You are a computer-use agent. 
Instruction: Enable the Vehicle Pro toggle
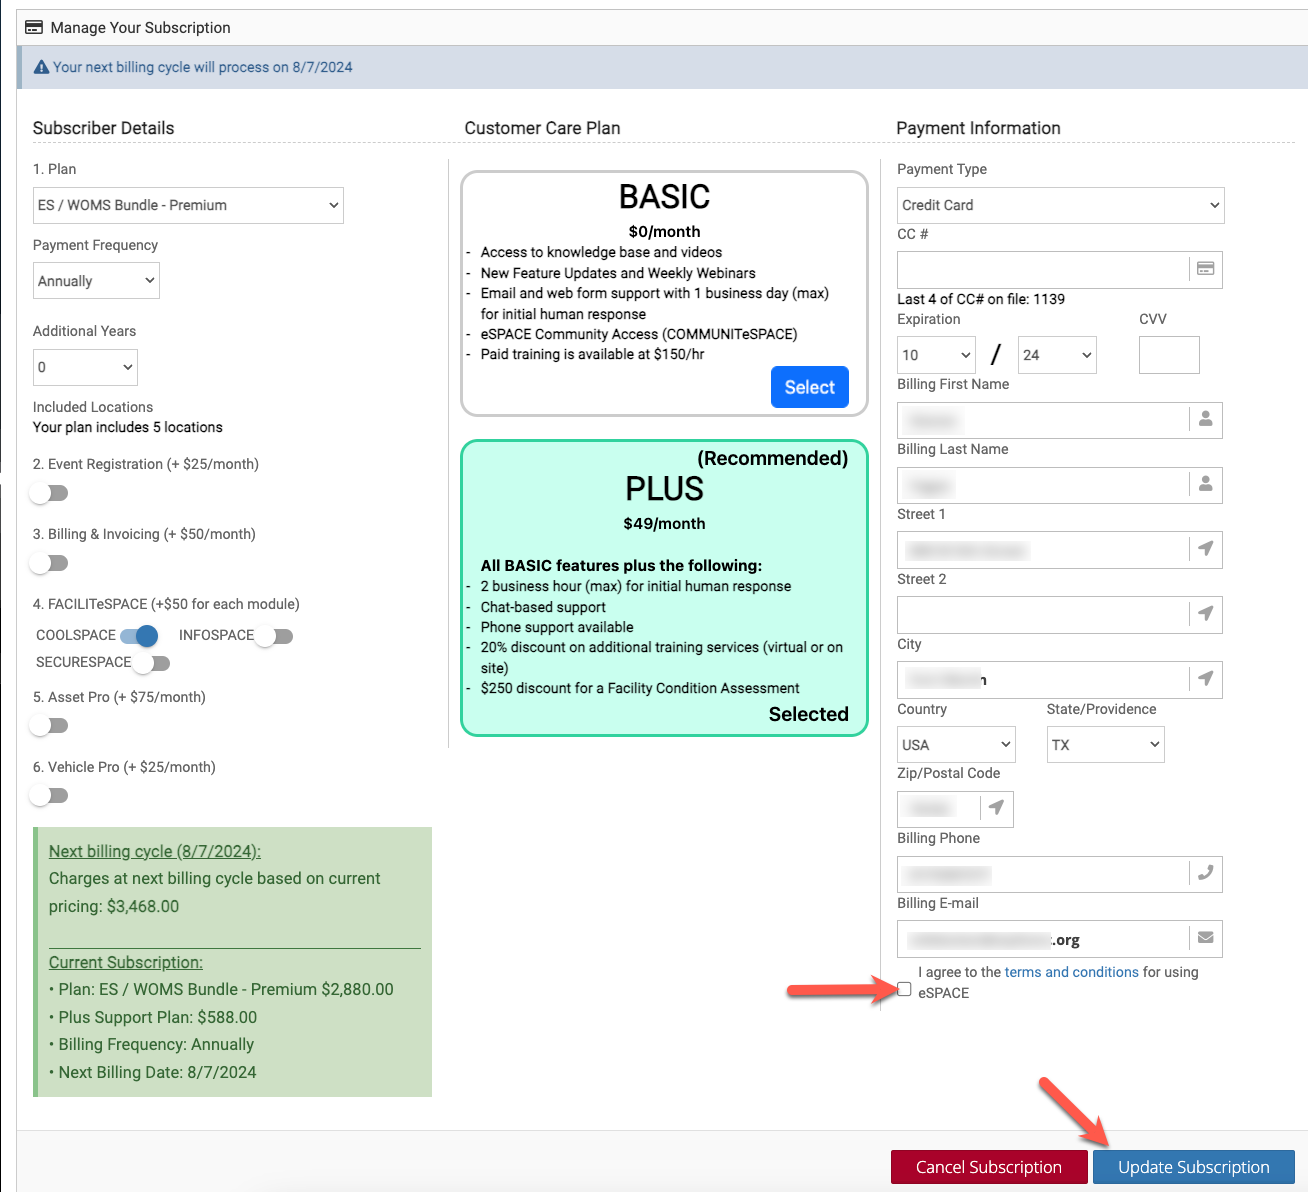(x=49, y=796)
